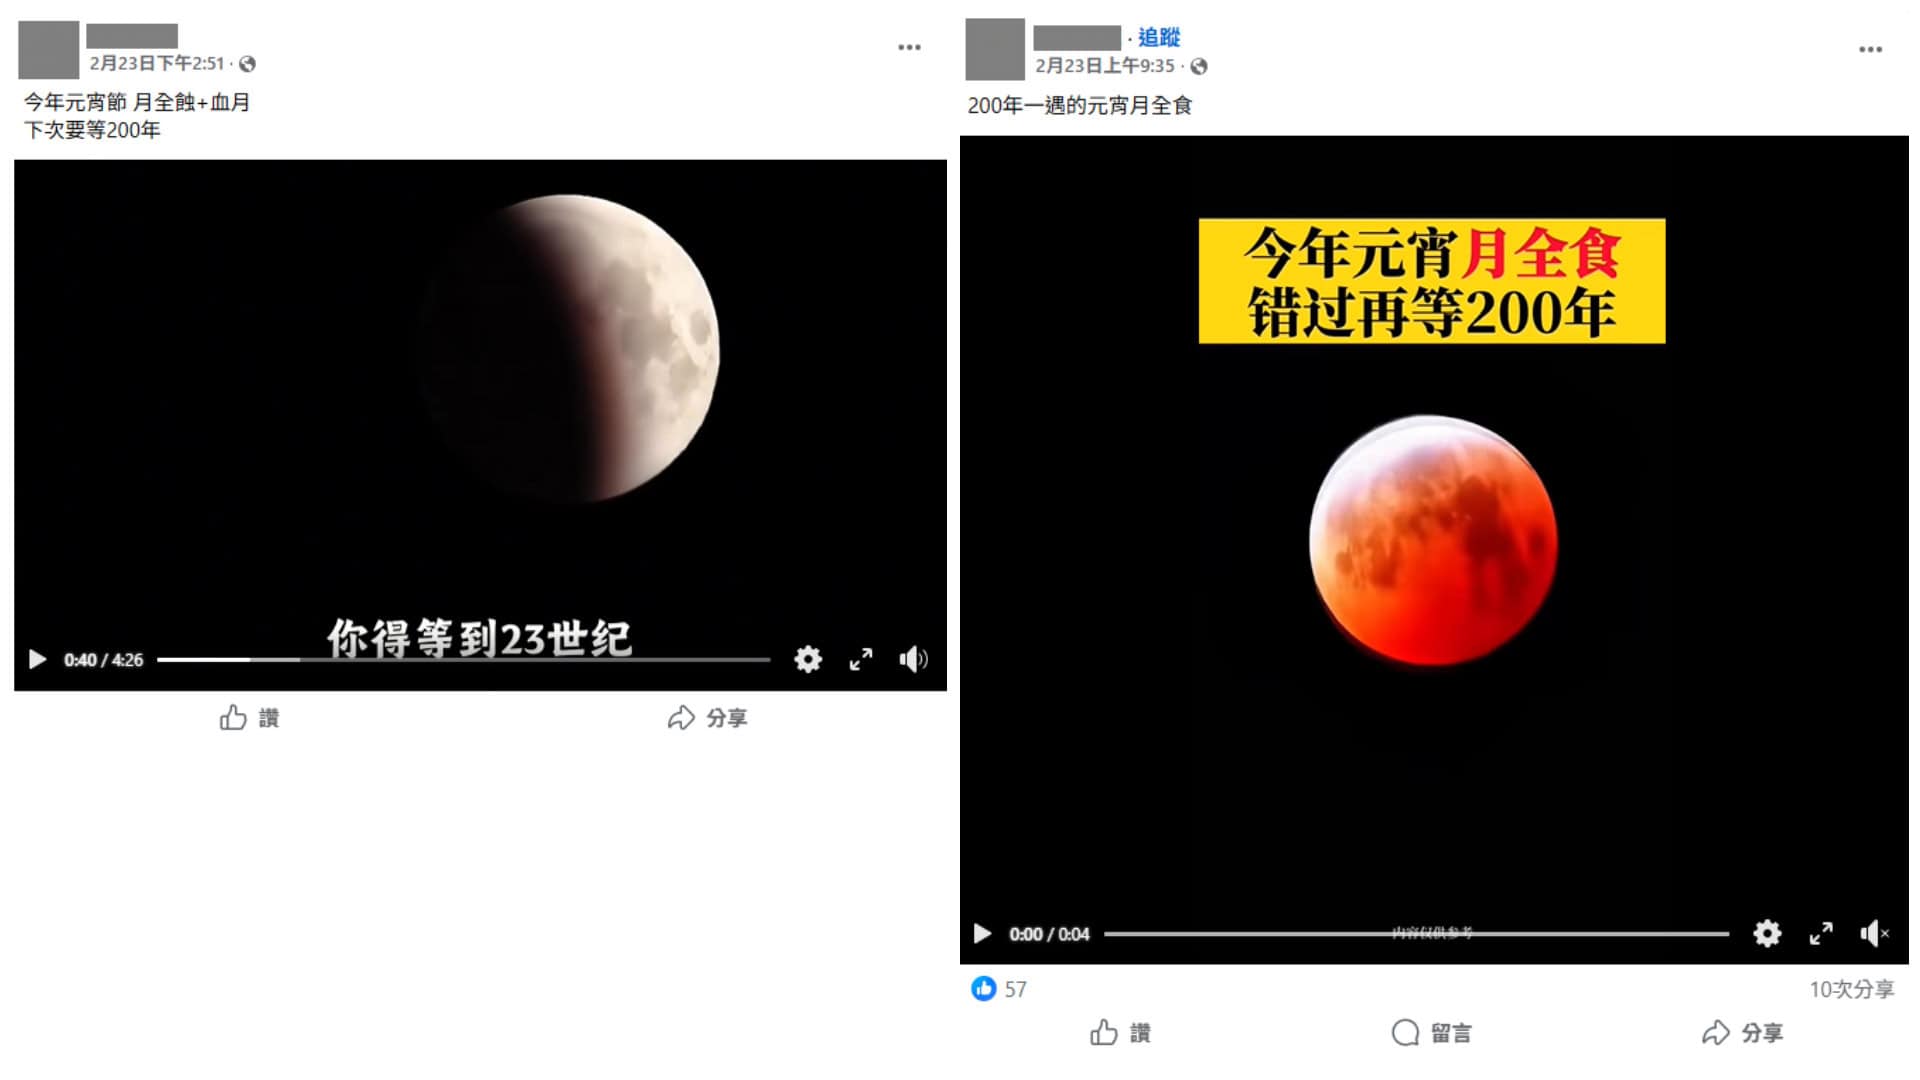The width and height of the screenshot is (1920, 1080).
Task: Like the right post with 讚
Action: 1121,1032
